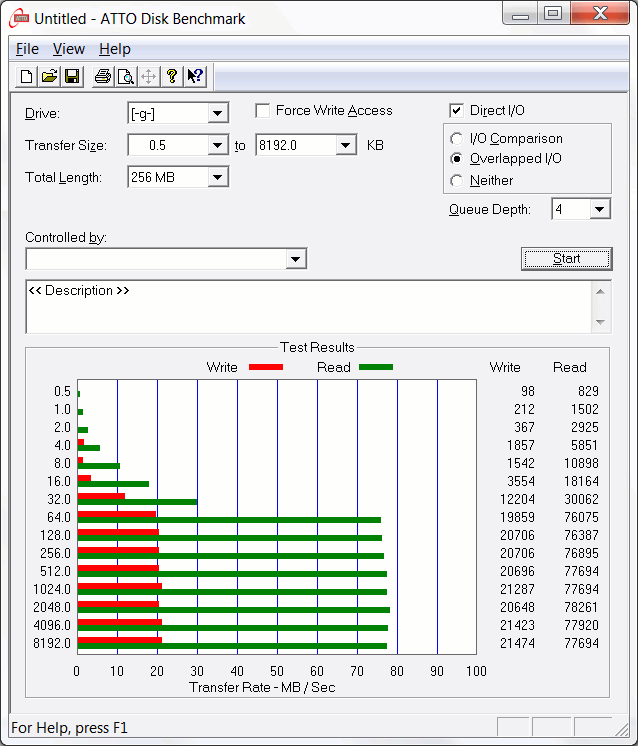Image resolution: width=638 pixels, height=746 pixels.
Task: Click the window resize grip corner
Action: (622, 729)
